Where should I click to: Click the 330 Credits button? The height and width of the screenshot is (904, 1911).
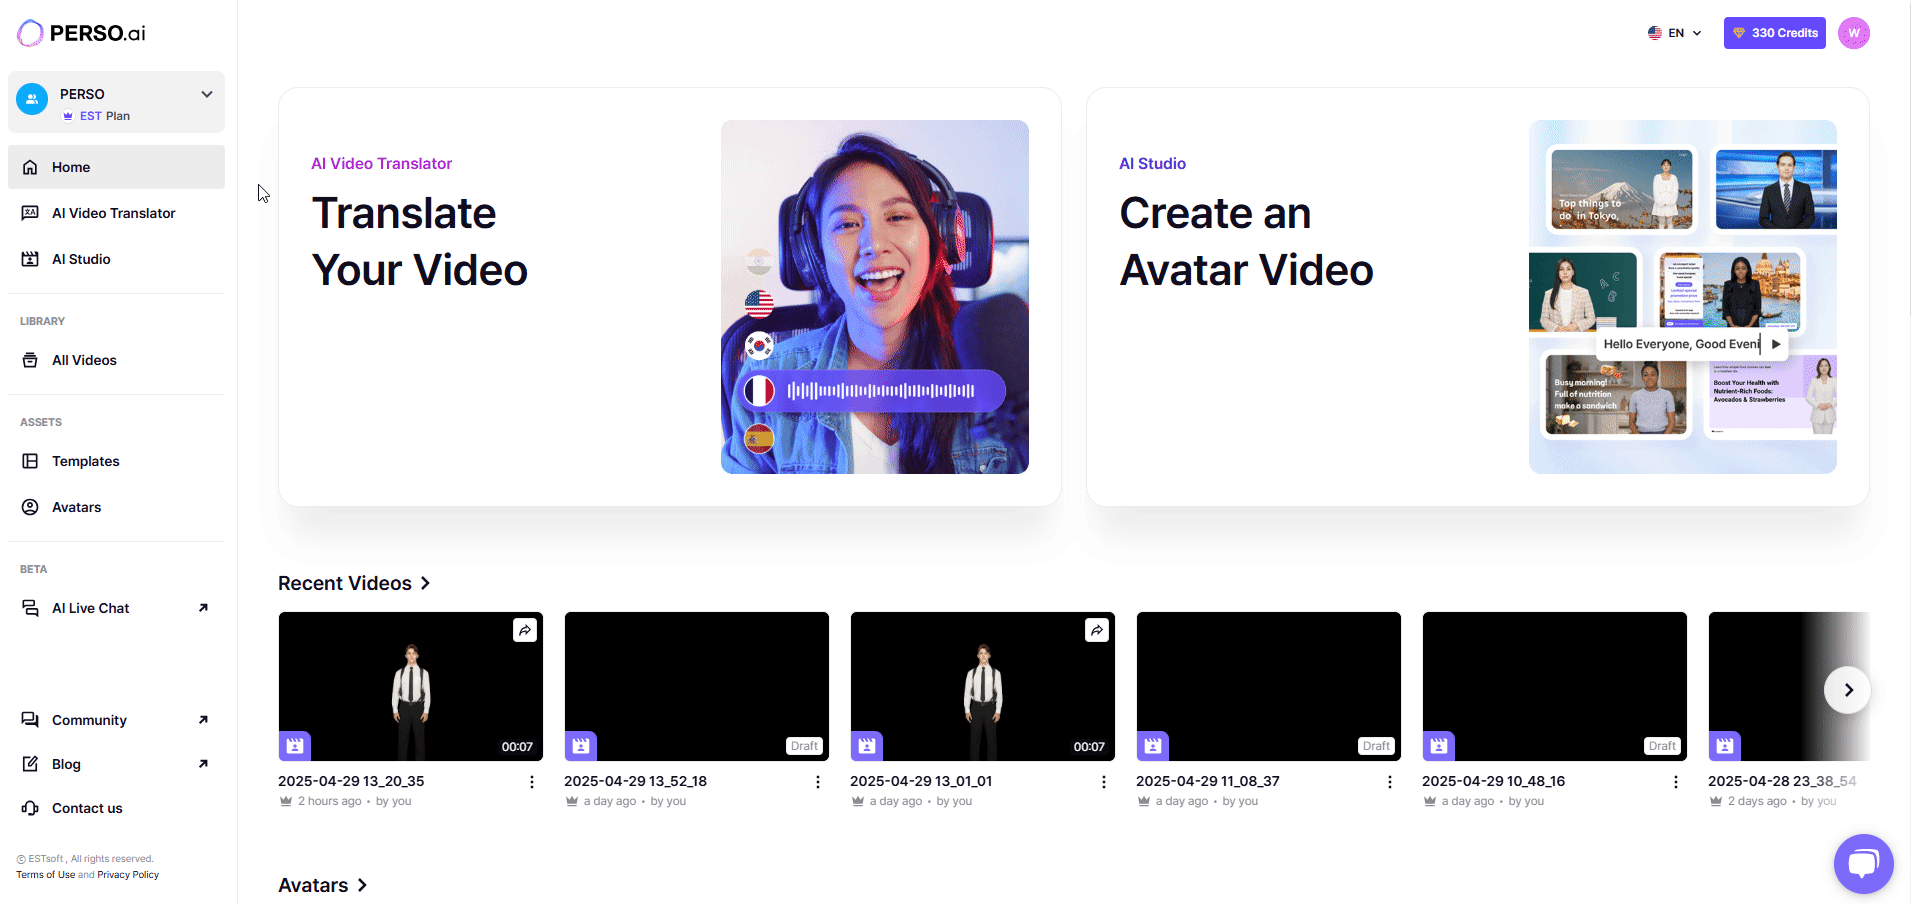click(1775, 33)
